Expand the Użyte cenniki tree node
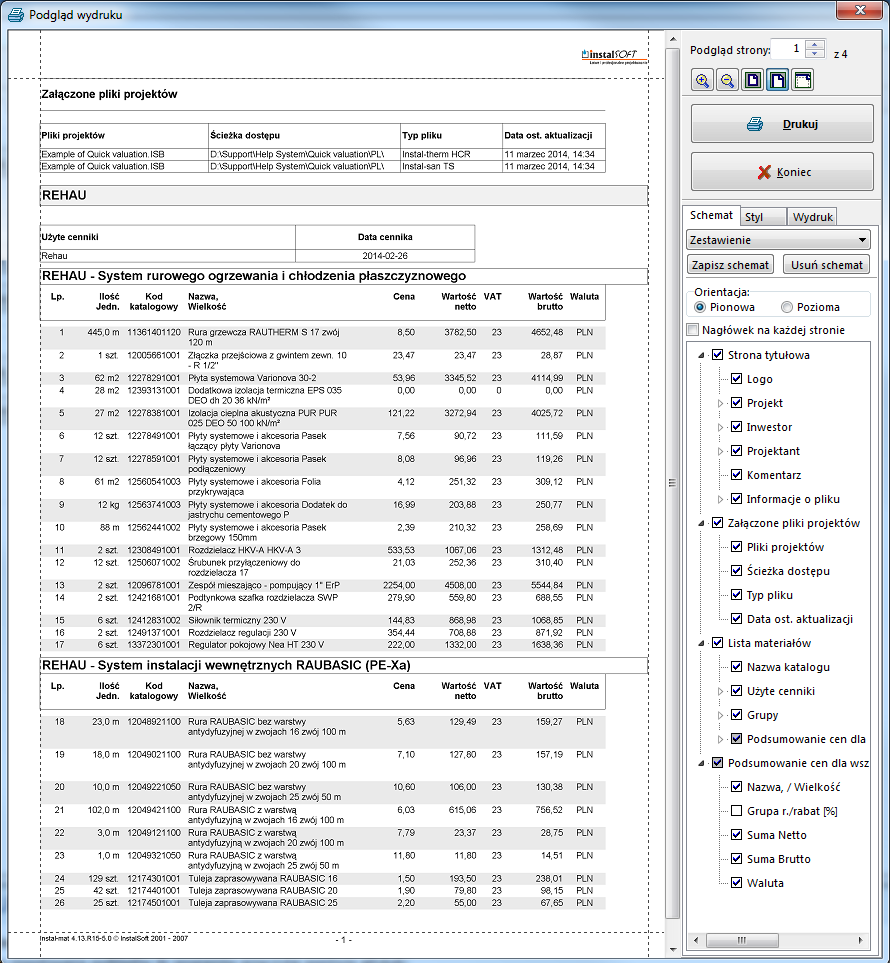The width and height of the screenshot is (890, 963). pyautogui.click(x=720, y=691)
